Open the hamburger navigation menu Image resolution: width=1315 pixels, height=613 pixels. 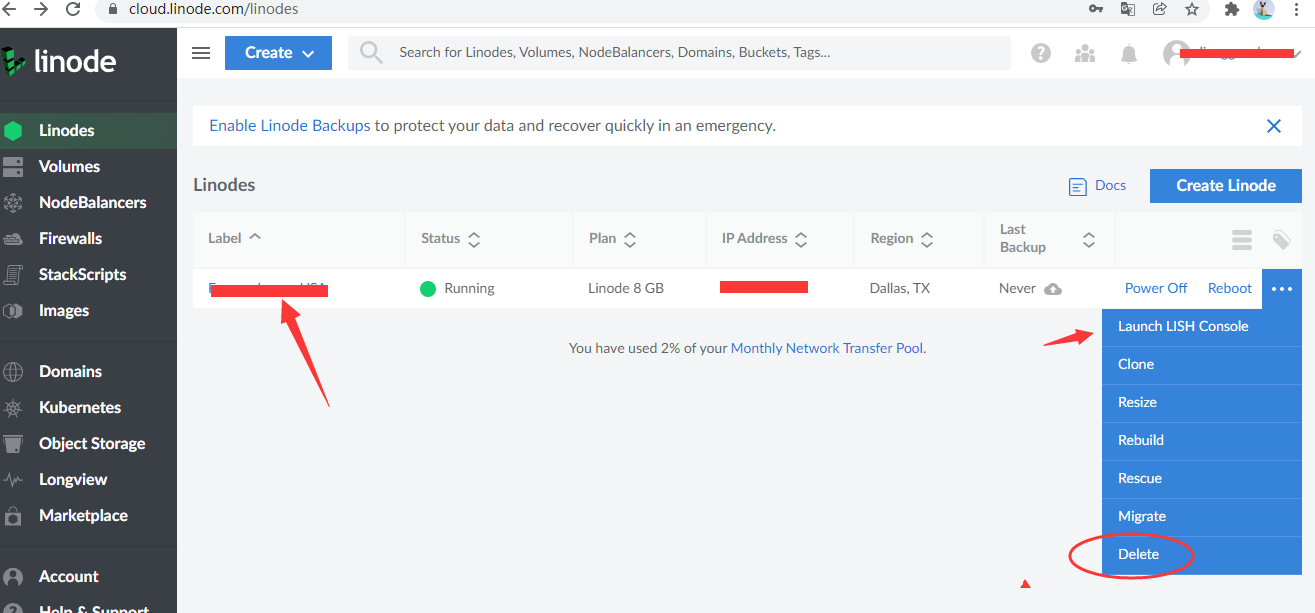(x=201, y=53)
